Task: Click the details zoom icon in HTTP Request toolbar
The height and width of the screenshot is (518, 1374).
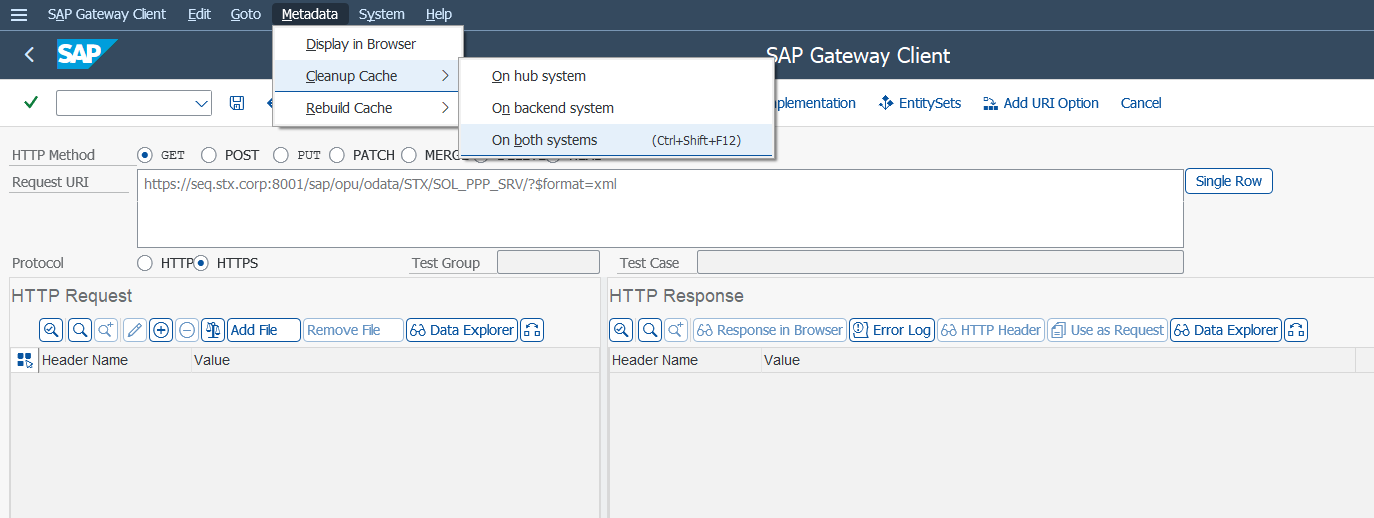Action: [x=51, y=330]
